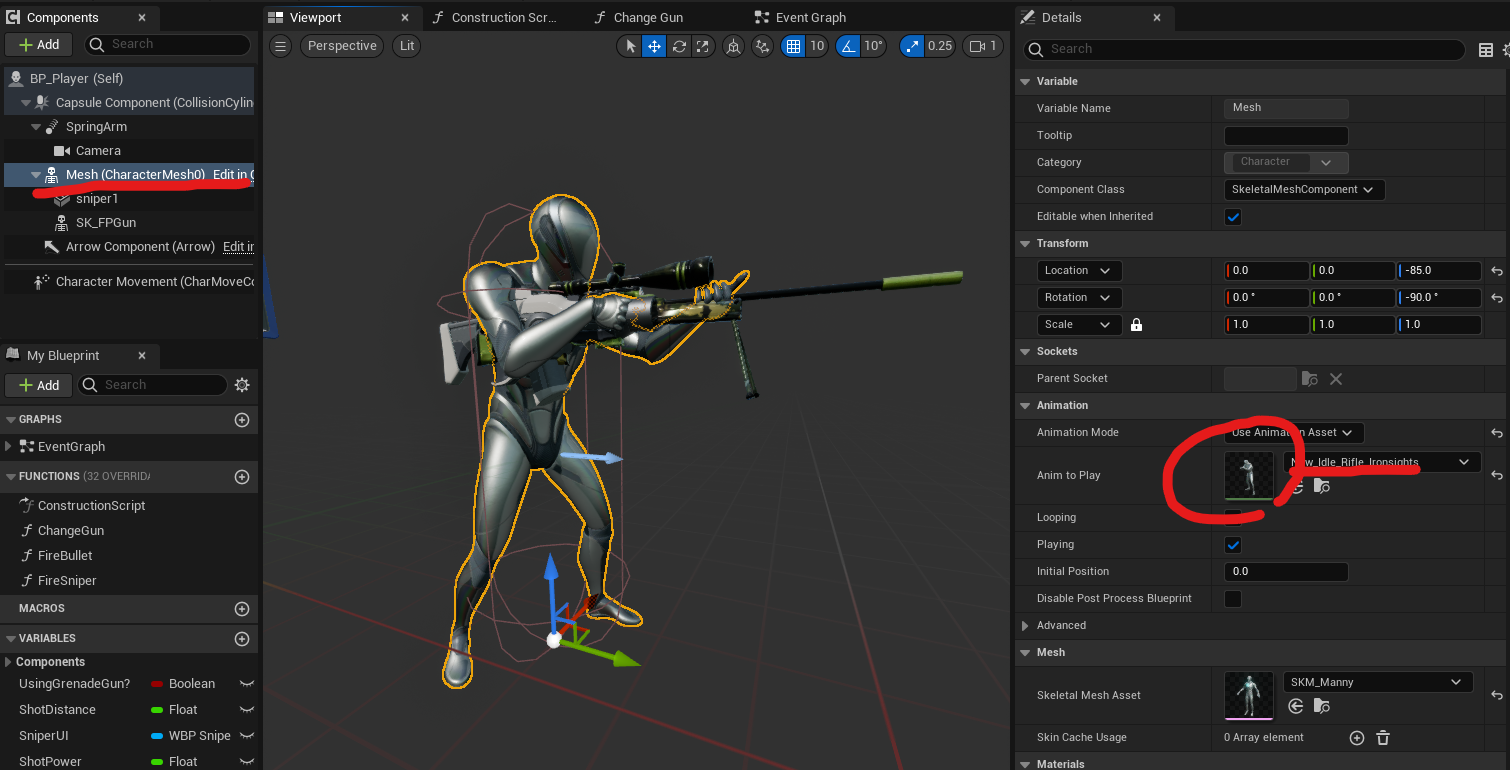The height and width of the screenshot is (770, 1510).
Task: Open the Animation Mode dropdown
Action: 1294,432
